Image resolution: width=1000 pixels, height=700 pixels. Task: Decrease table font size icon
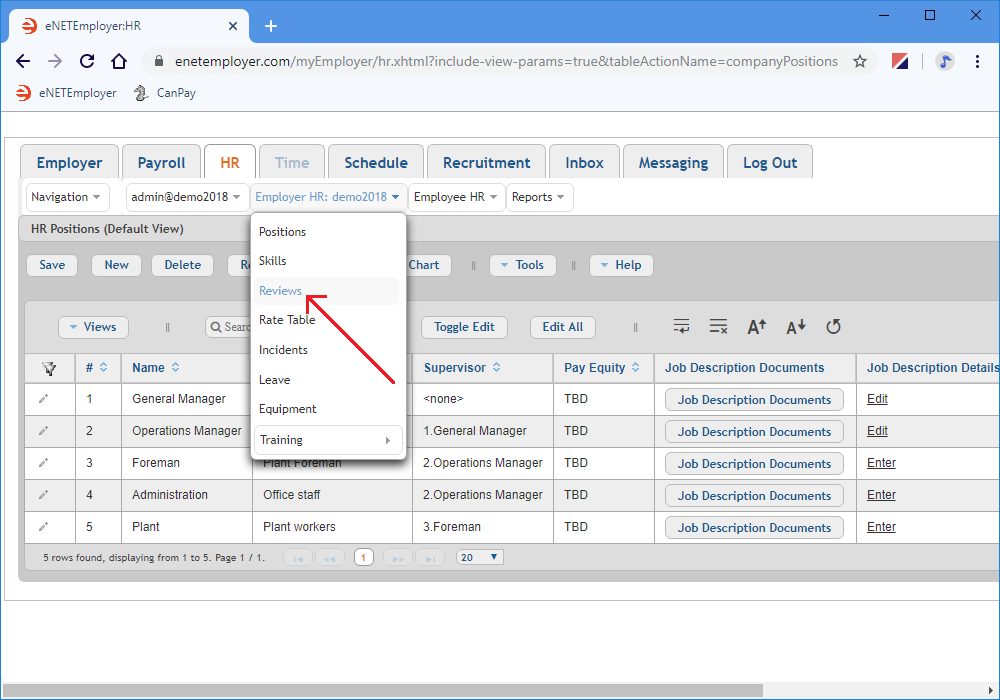(796, 327)
